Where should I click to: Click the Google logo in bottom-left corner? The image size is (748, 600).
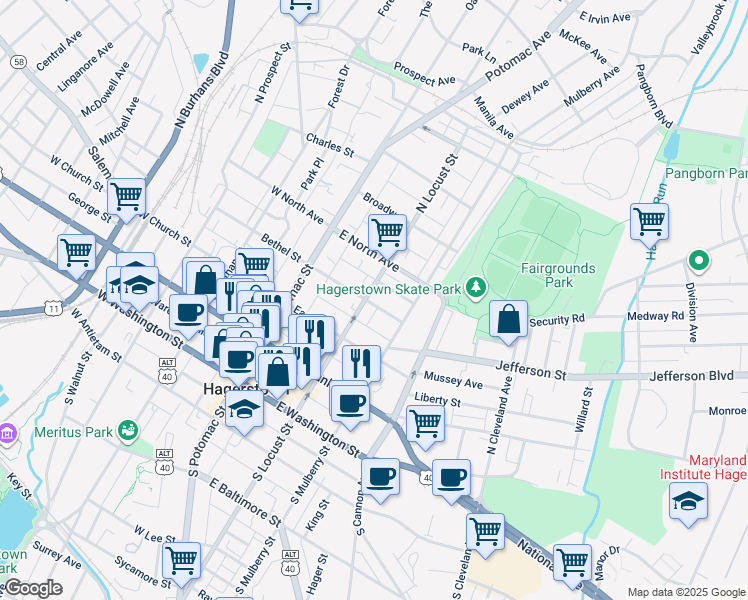(x=31, y=588)
